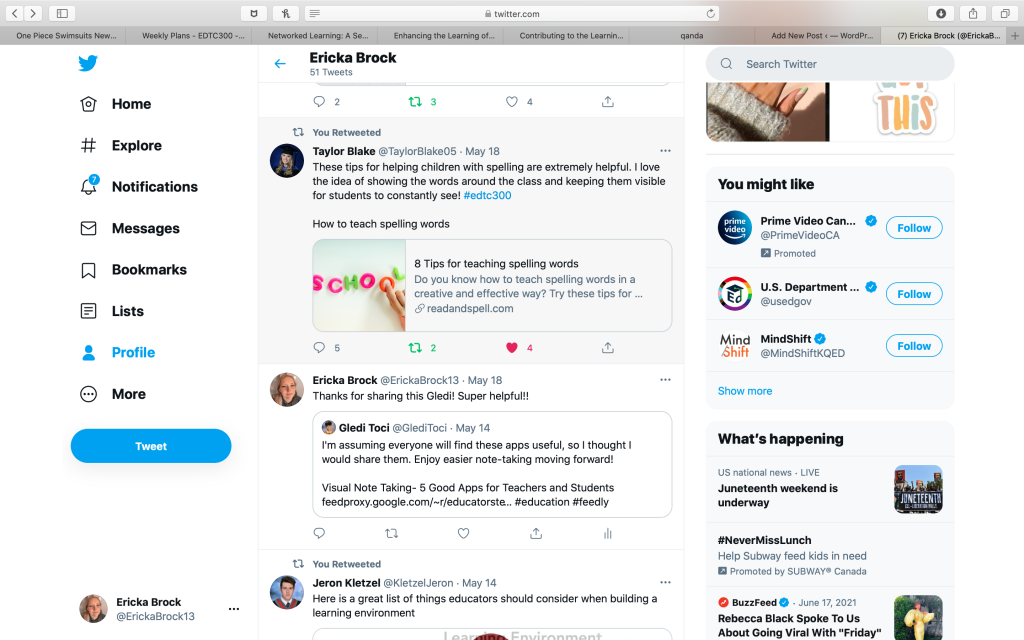Click Safari share button
This screenshot has width=1024, height=640.
pyautogui.click(x=973, y=13)
